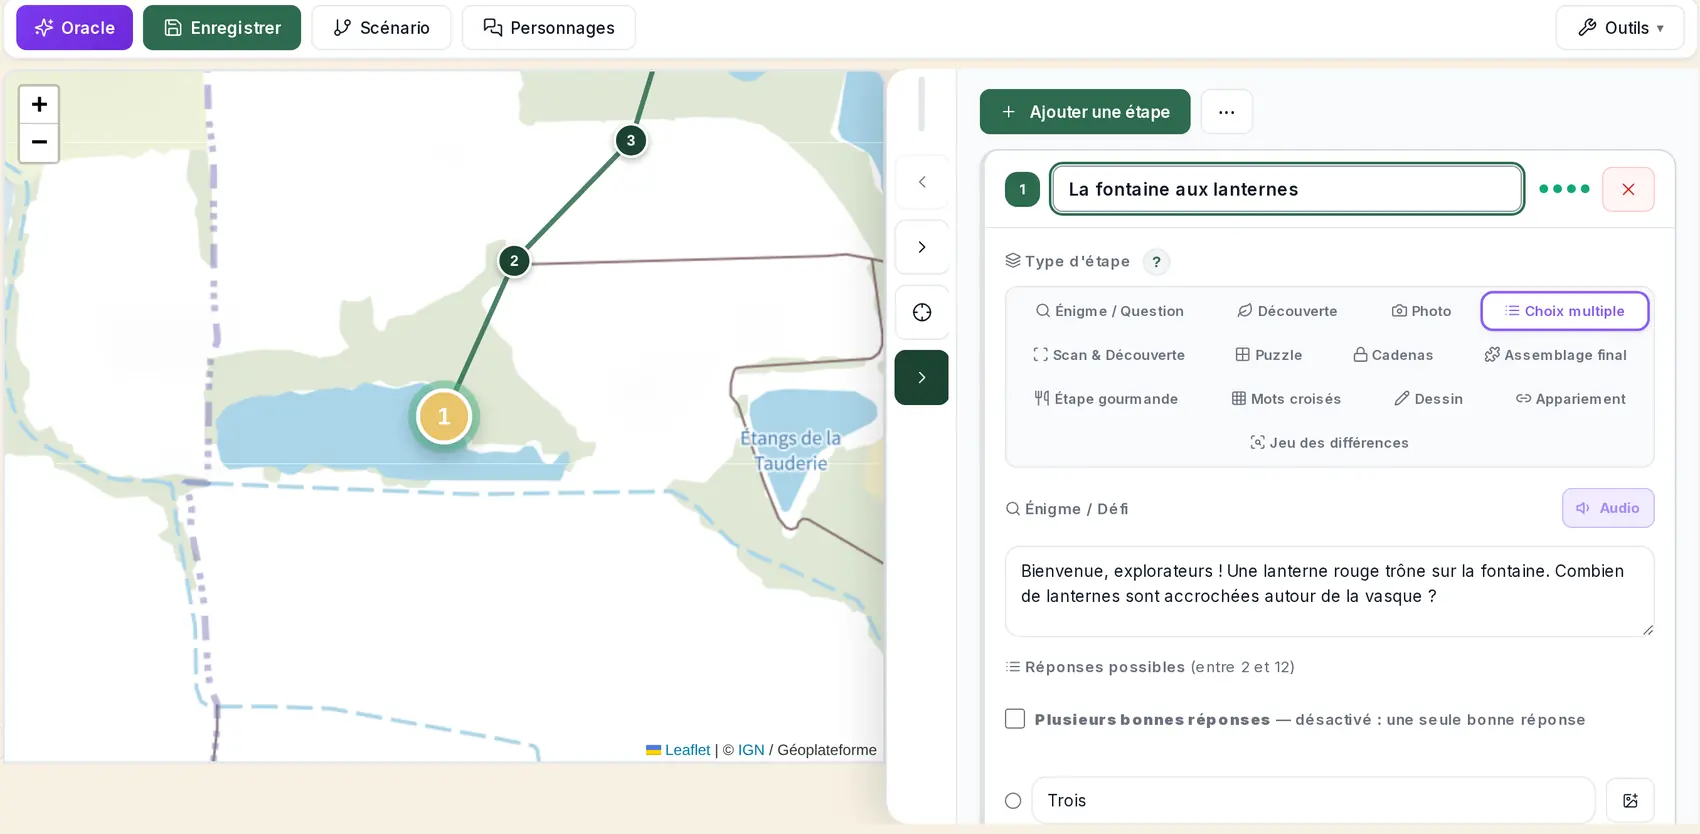Edit the Trois answer field

1313,801
